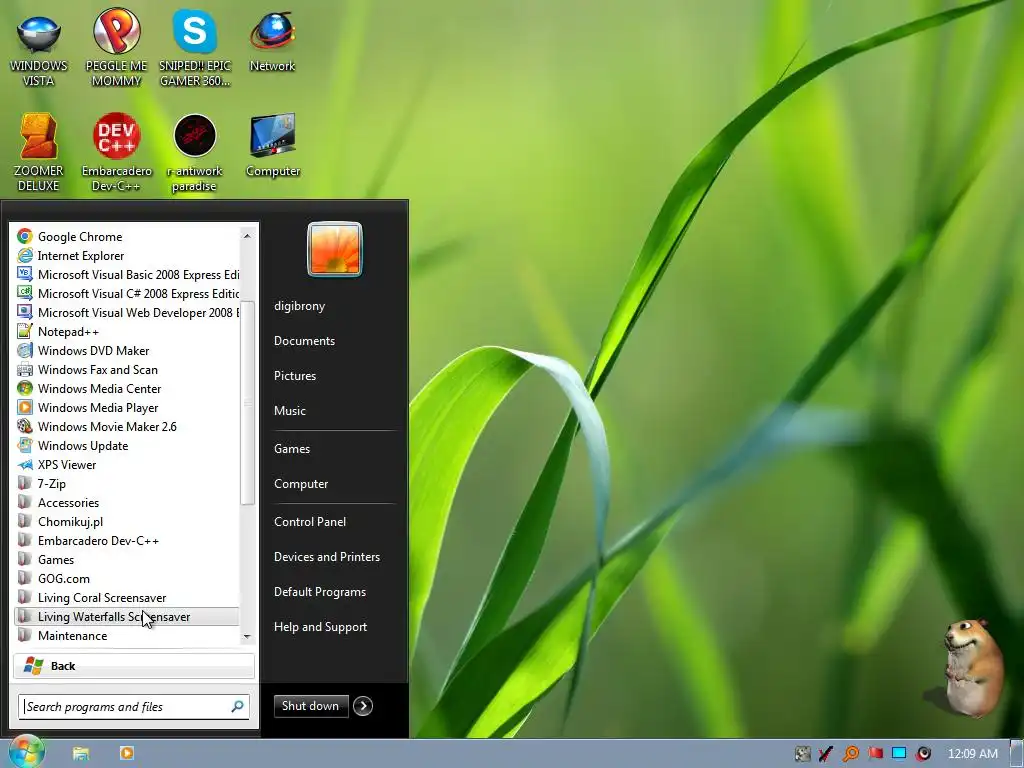Open Help and Support
This screenshot has height=768, width=1024.
[x=321, y=627]
